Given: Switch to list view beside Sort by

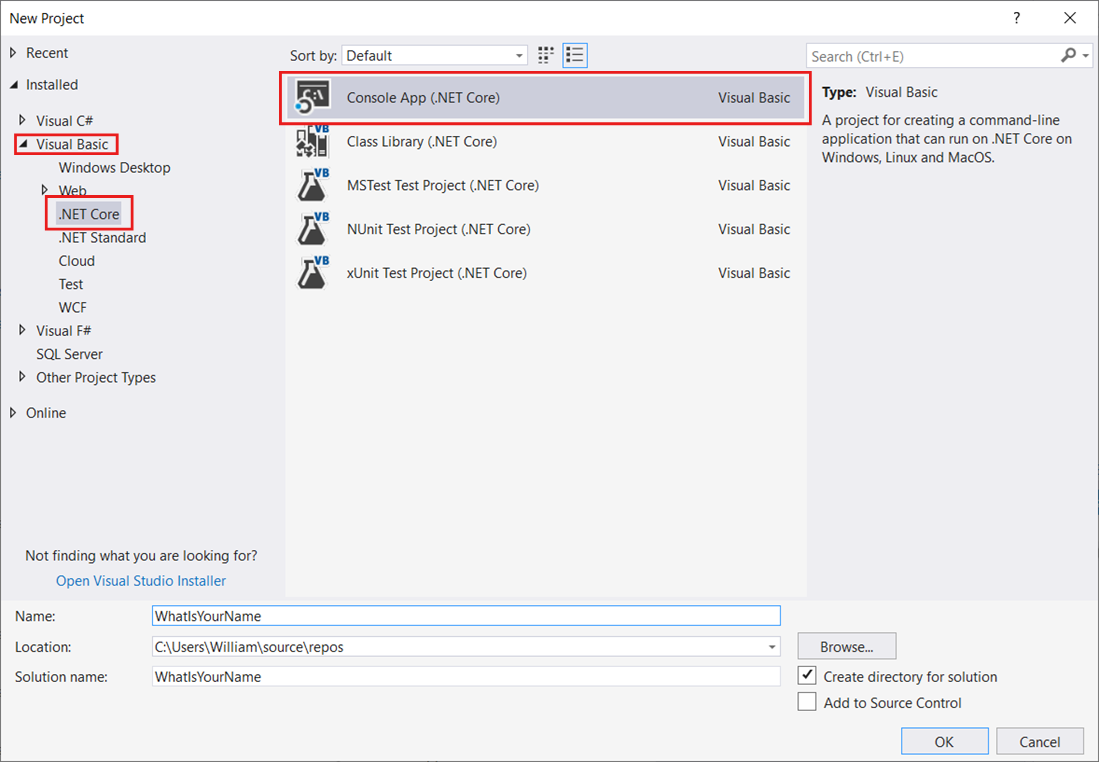Looking at the screenshot, I should tap(574, 55).
